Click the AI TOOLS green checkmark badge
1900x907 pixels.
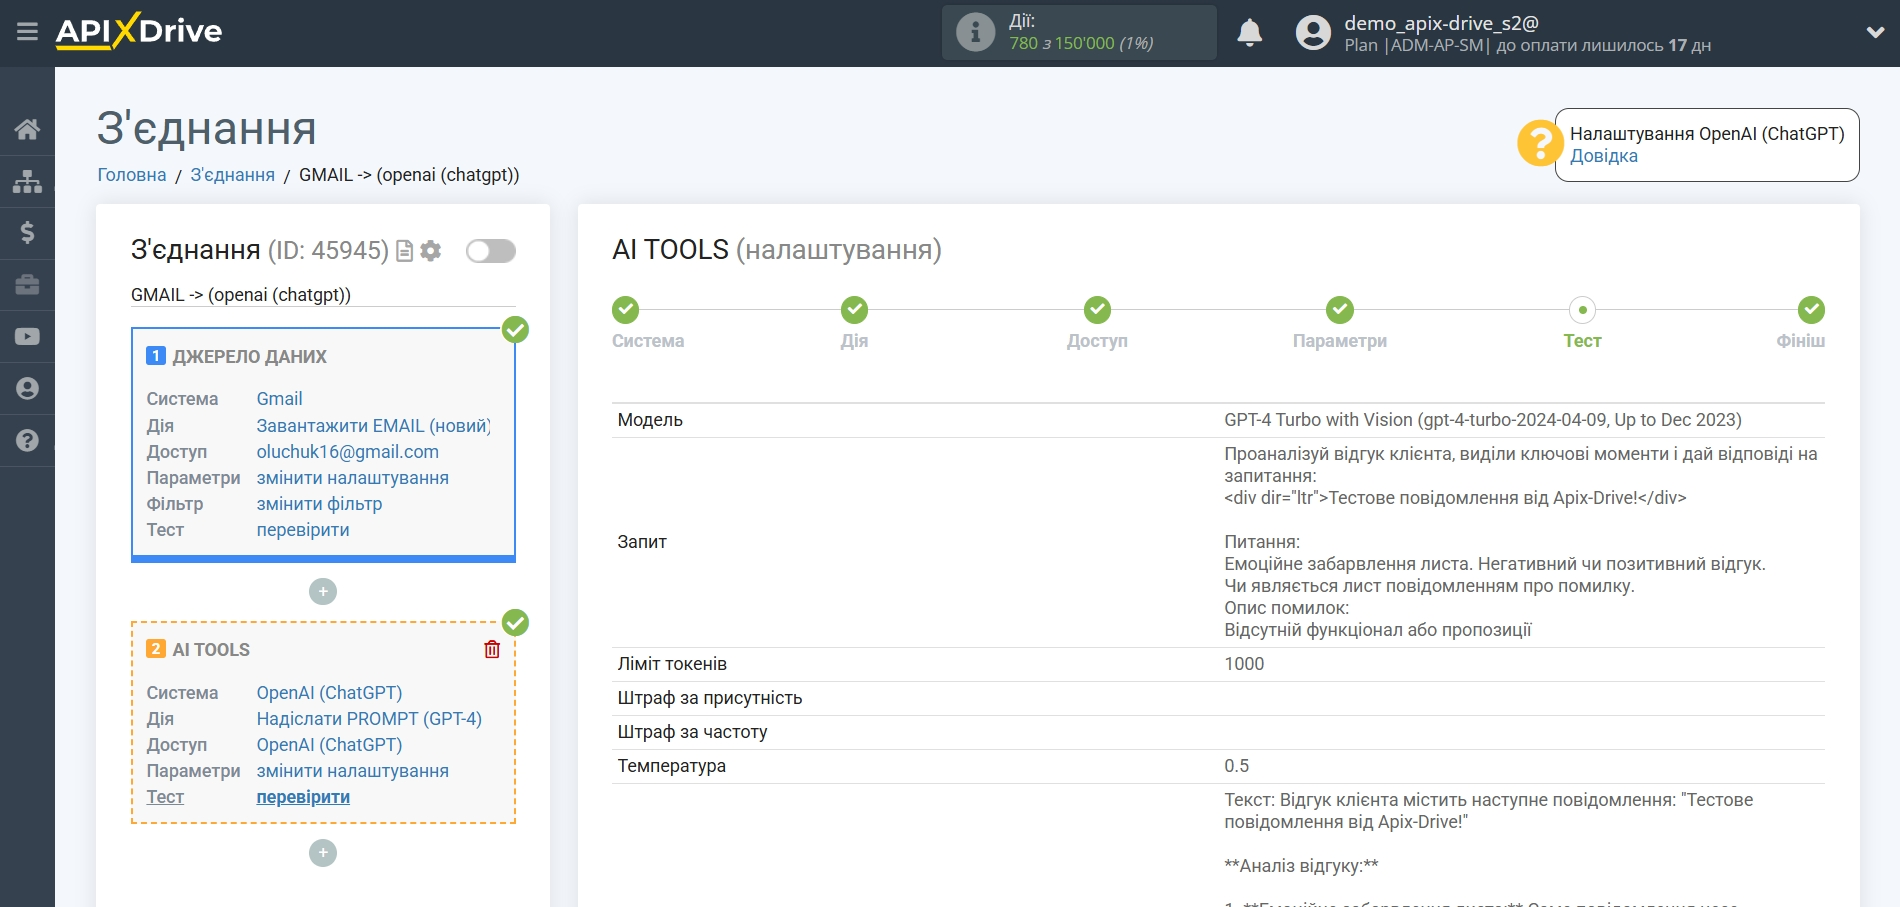(x=515, y=623)
